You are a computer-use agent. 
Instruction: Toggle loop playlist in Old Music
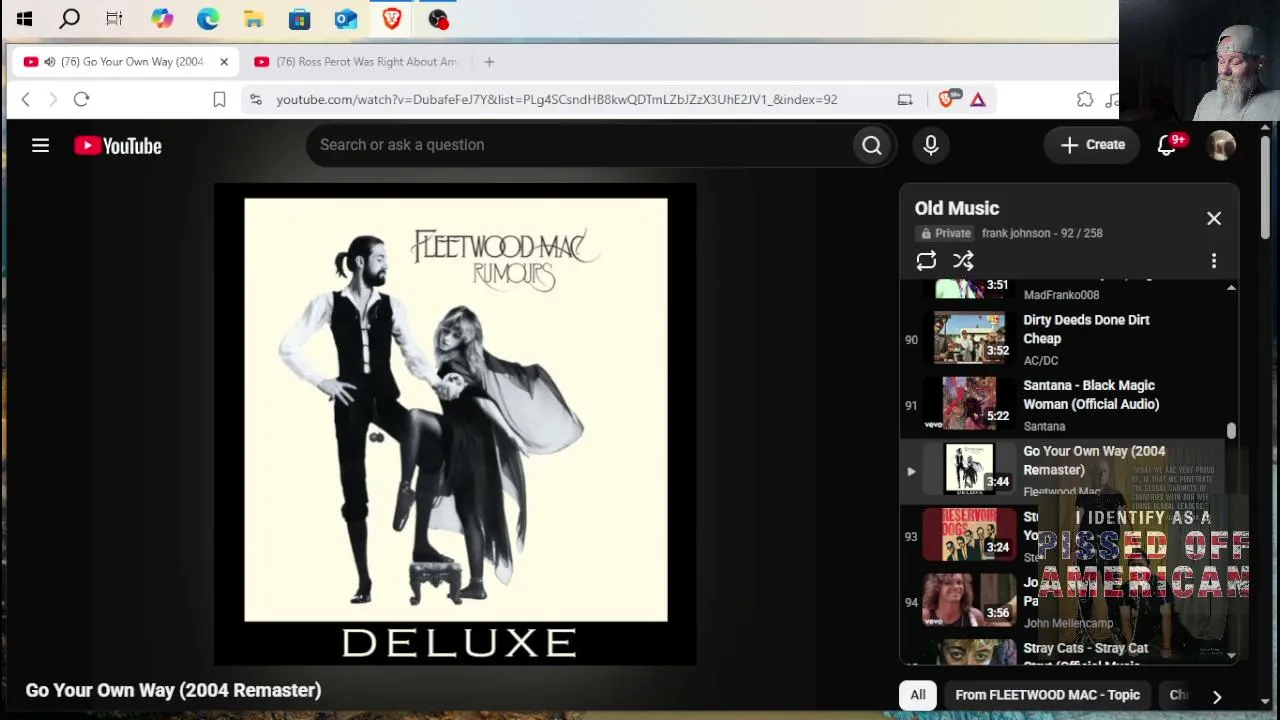tap(926, 261)
